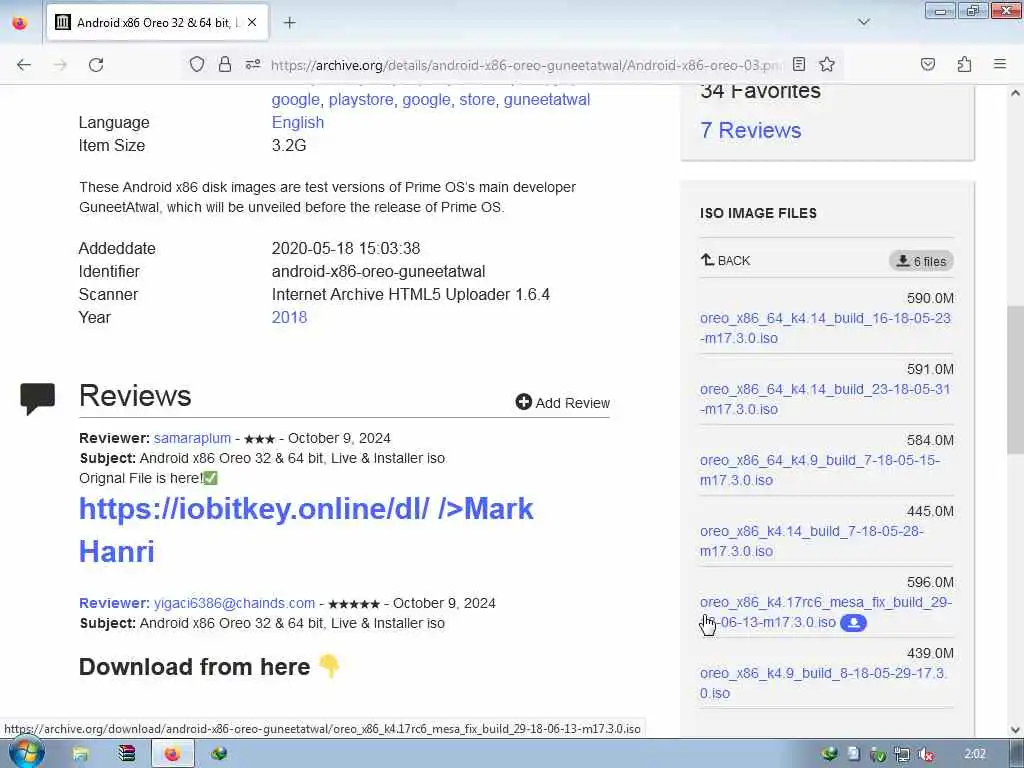
Task: Open WinRAR taskbar icon
Action: click(x=127, y=754)
